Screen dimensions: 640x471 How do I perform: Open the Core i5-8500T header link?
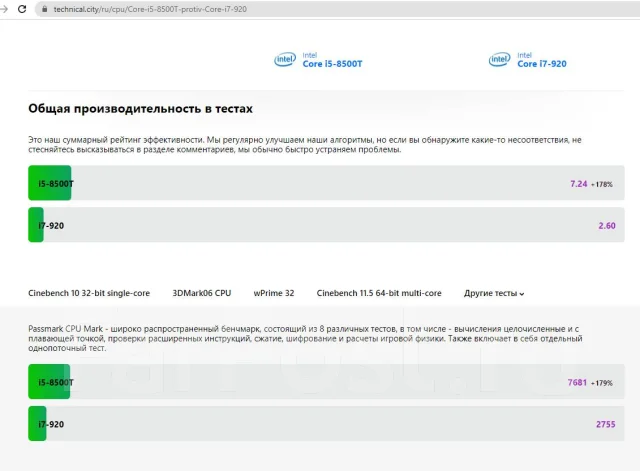coord(332,64)
